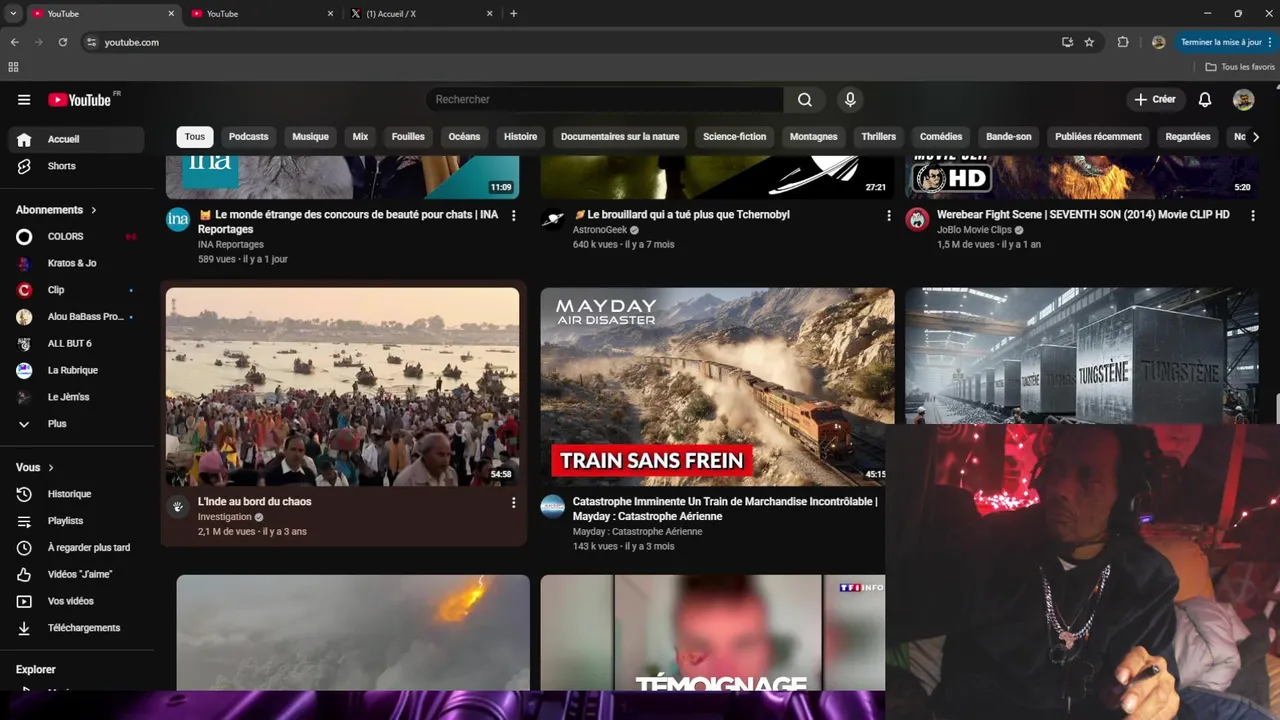Screen dimensions: 1280x720
Task: Switch to the Accueil / X tab
Action: point(420,14)
